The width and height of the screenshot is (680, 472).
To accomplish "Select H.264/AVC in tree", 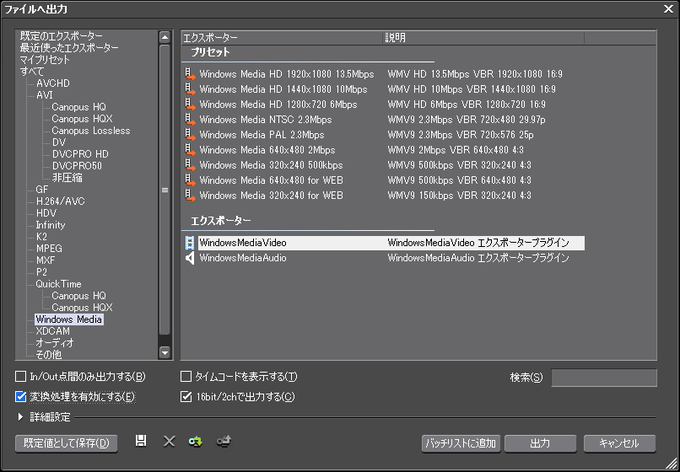I will tap(60, 201).
